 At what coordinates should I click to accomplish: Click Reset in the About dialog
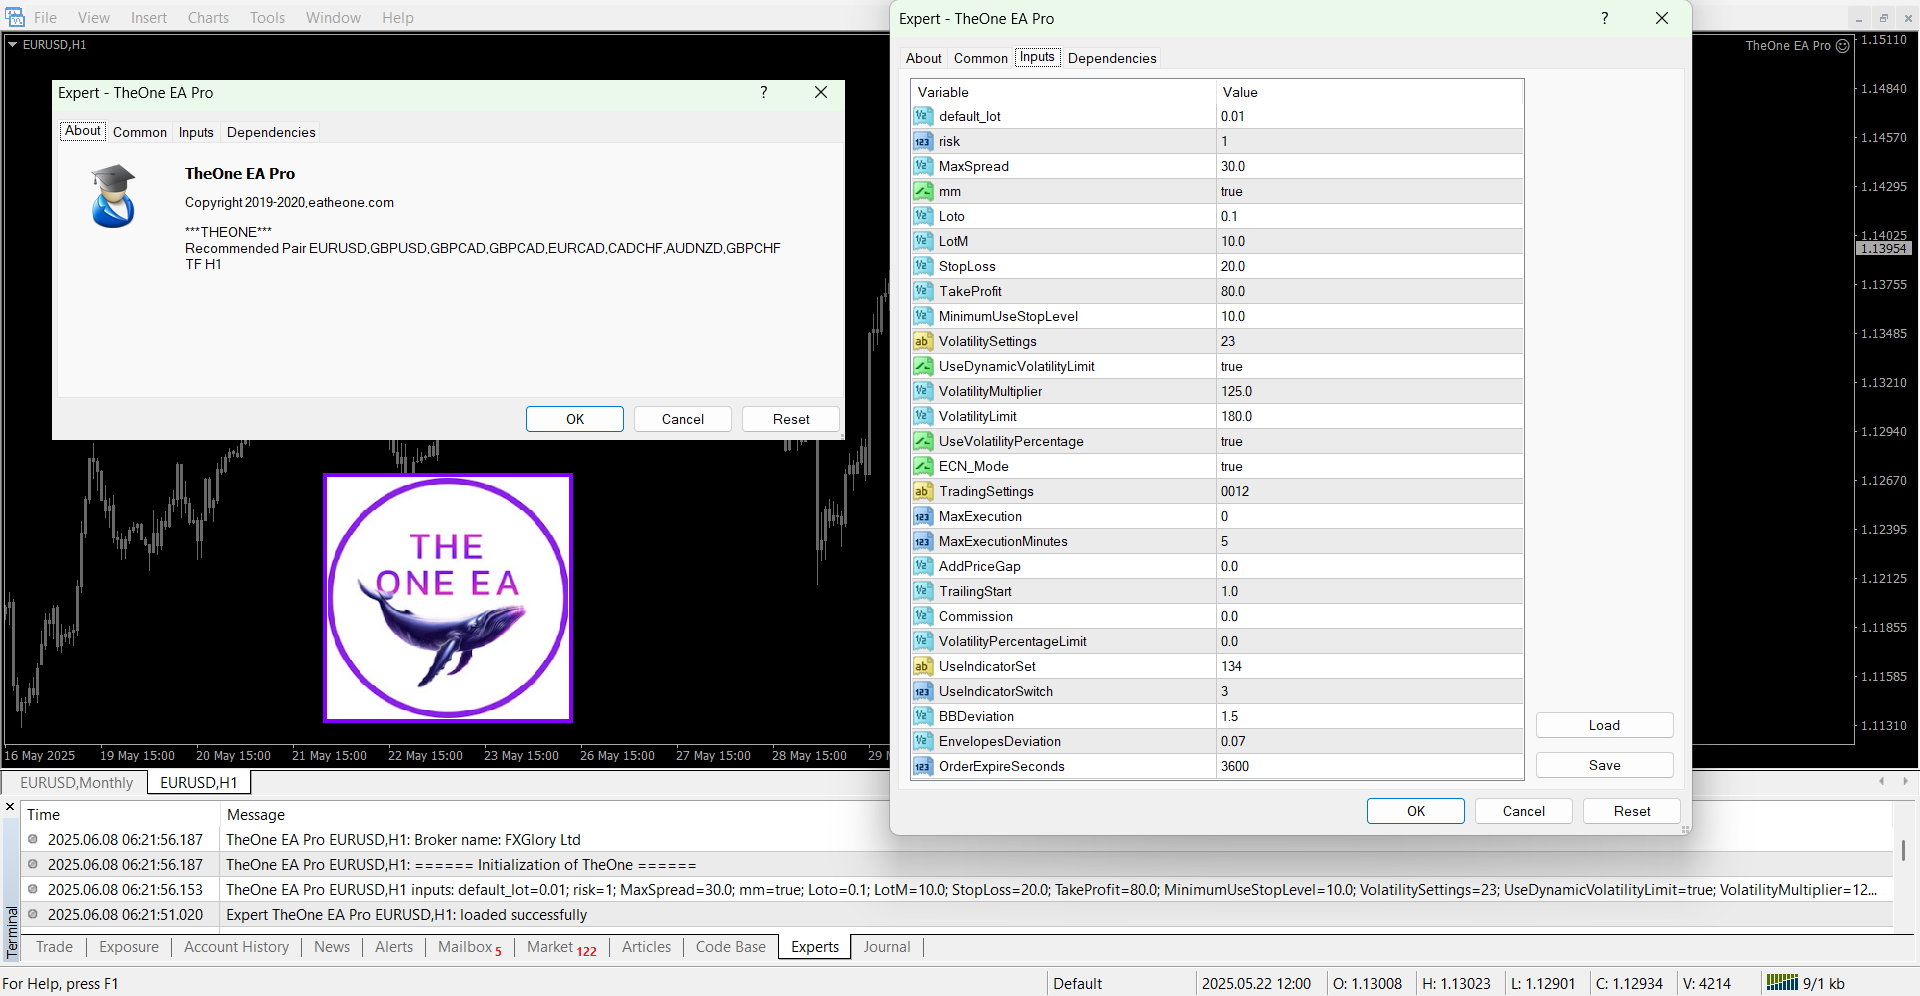[790, 419]
